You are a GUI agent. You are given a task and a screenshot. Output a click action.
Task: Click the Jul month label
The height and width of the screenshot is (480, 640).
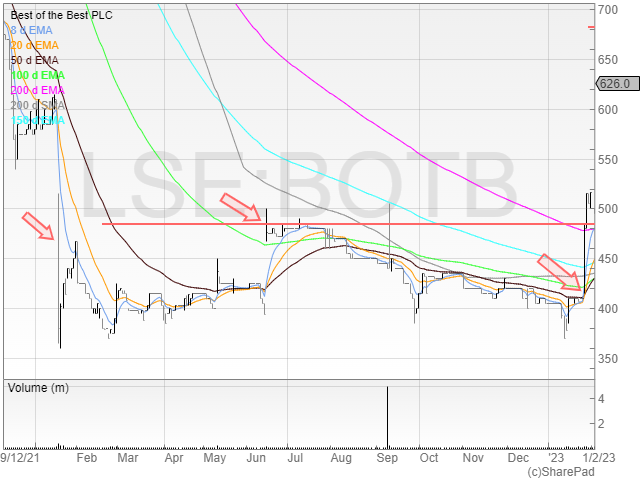(295, 458)
